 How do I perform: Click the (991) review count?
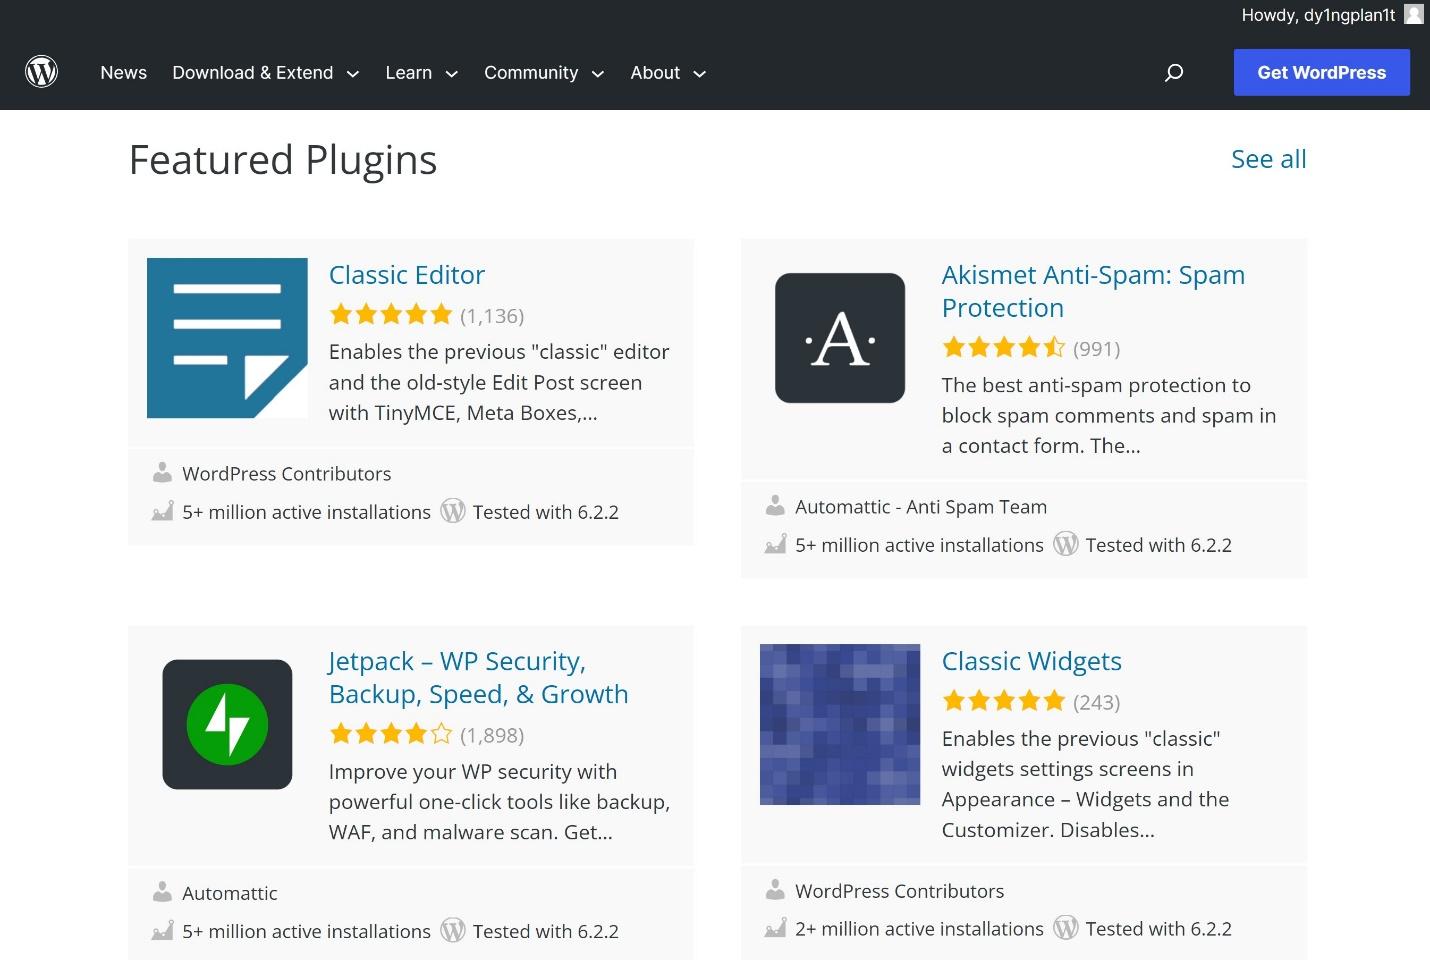coord(1096,349)
